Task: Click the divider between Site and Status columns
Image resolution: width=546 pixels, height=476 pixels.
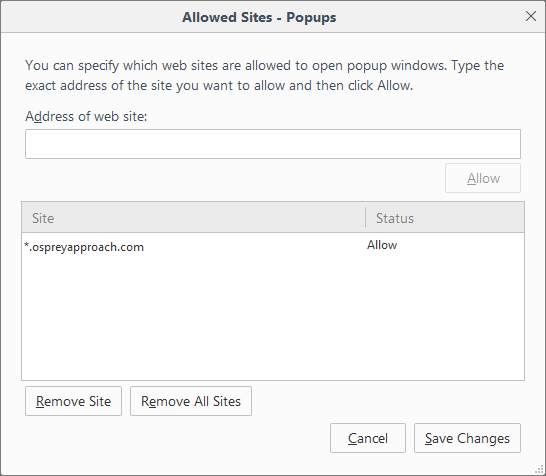Action: [366, 218]
